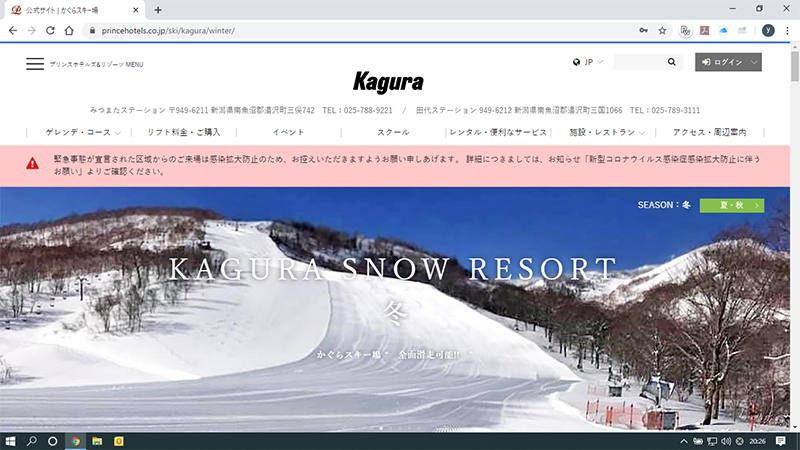The width and height of the screenshot is (800, 450).
Task: Reload the current page
Action: [50, 31]
